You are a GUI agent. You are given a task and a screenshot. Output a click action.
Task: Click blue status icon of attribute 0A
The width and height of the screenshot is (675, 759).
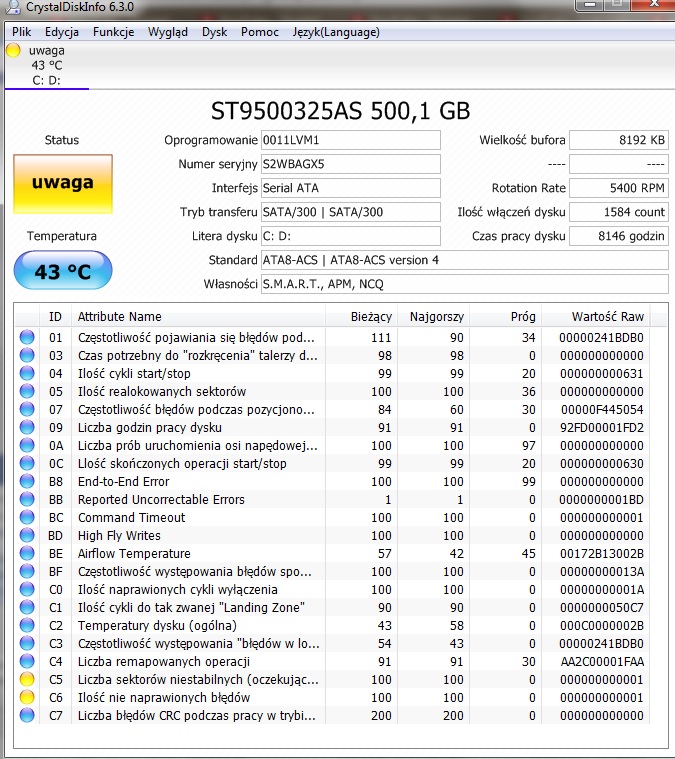[27, 445]
